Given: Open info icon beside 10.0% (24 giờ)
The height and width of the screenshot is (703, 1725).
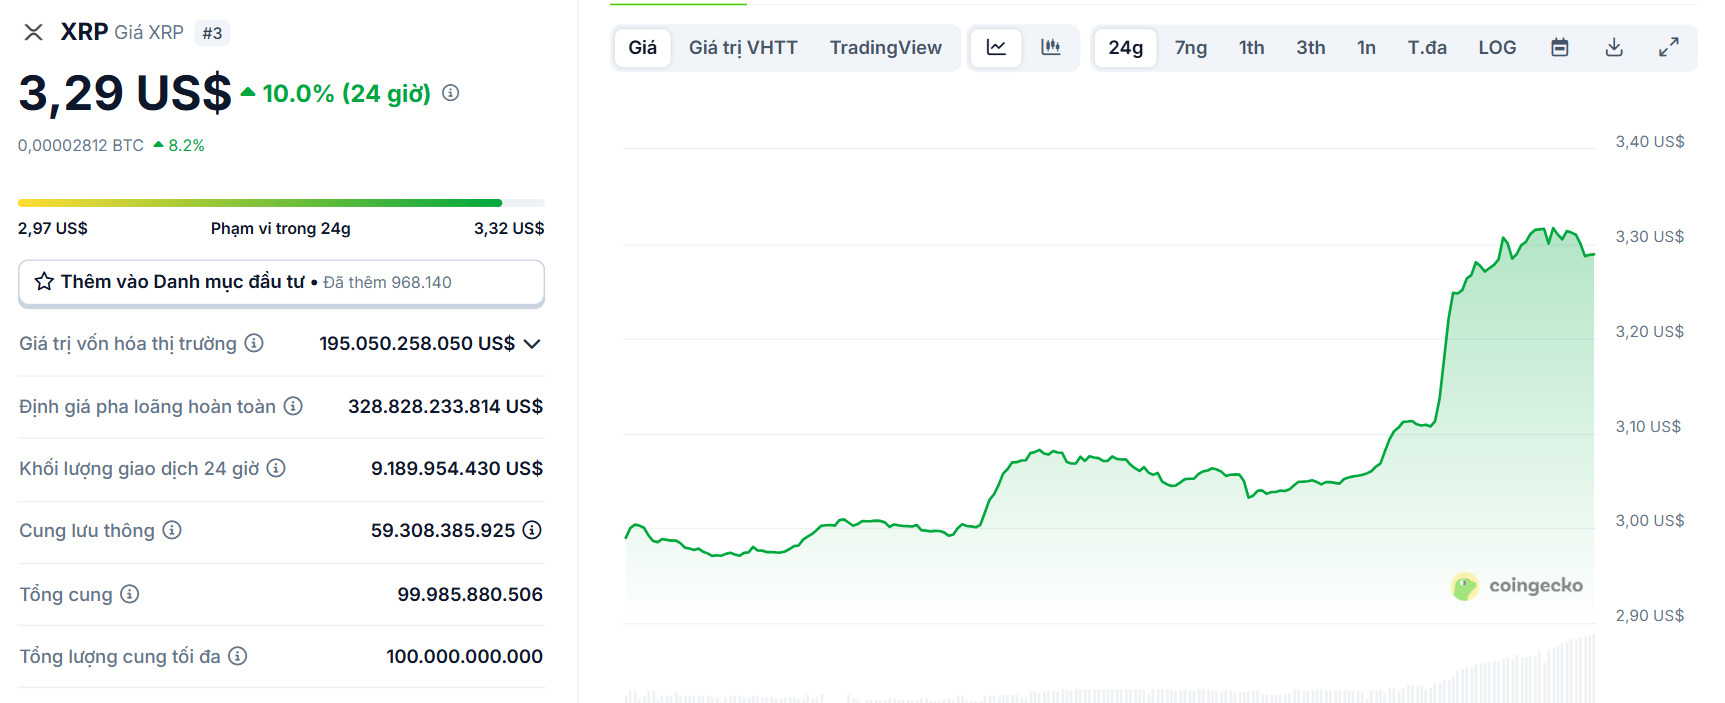Looking at the screenshot, I should click(451, 93).
